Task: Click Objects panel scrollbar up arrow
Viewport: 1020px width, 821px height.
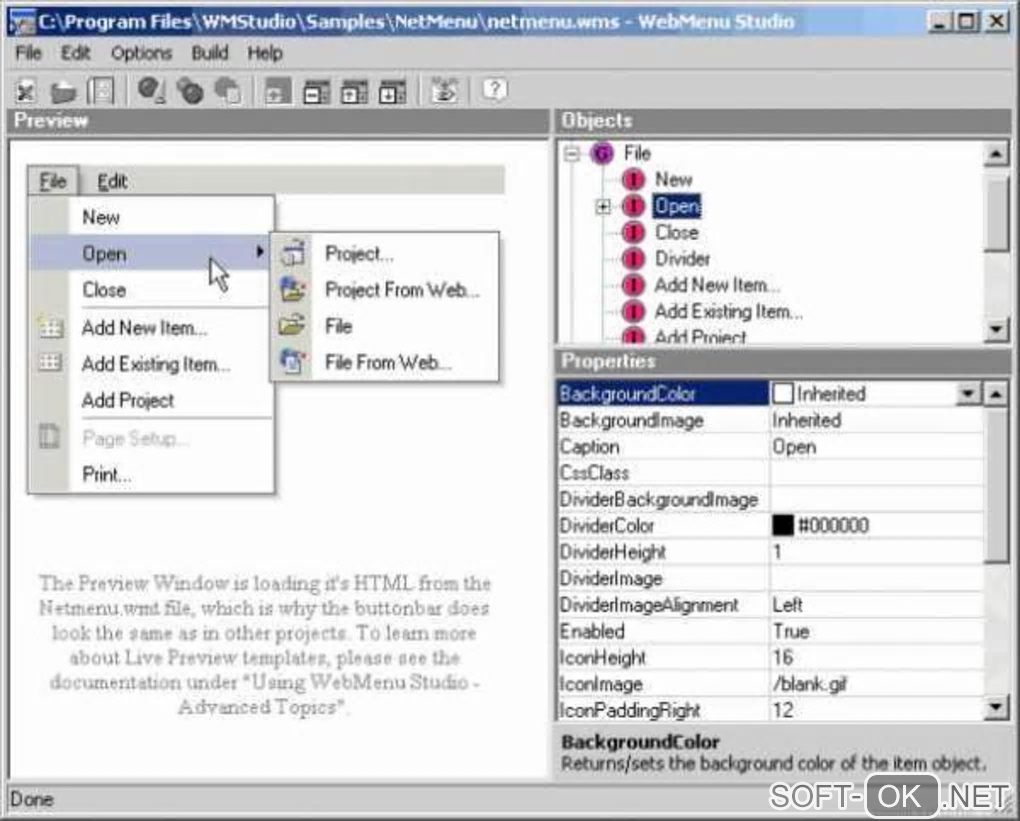Action: (996, 155)
